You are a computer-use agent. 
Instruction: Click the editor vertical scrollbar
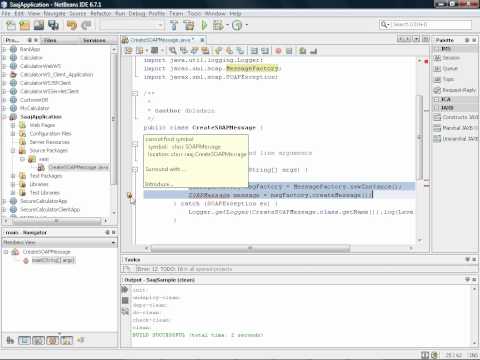(420, 137)
